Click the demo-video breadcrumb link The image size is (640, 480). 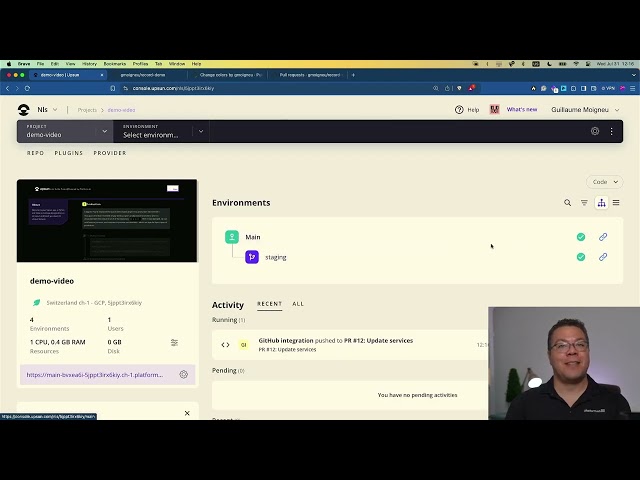pyautogui.click(x=121, y=110)
